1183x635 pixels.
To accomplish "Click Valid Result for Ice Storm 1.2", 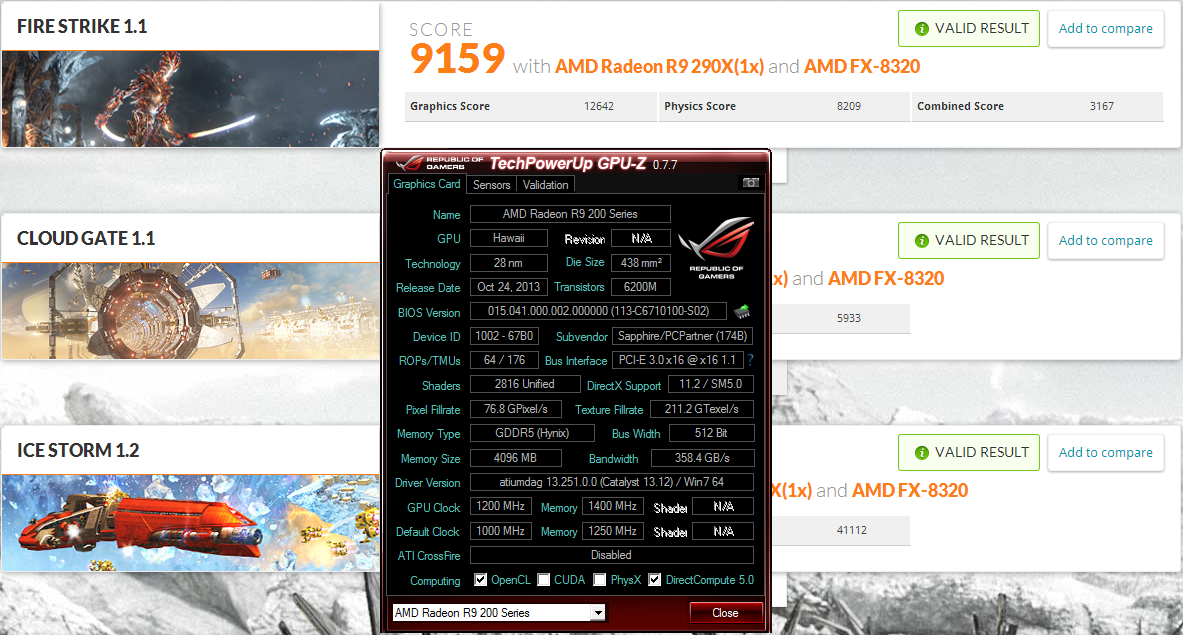I will pos(969,452).
